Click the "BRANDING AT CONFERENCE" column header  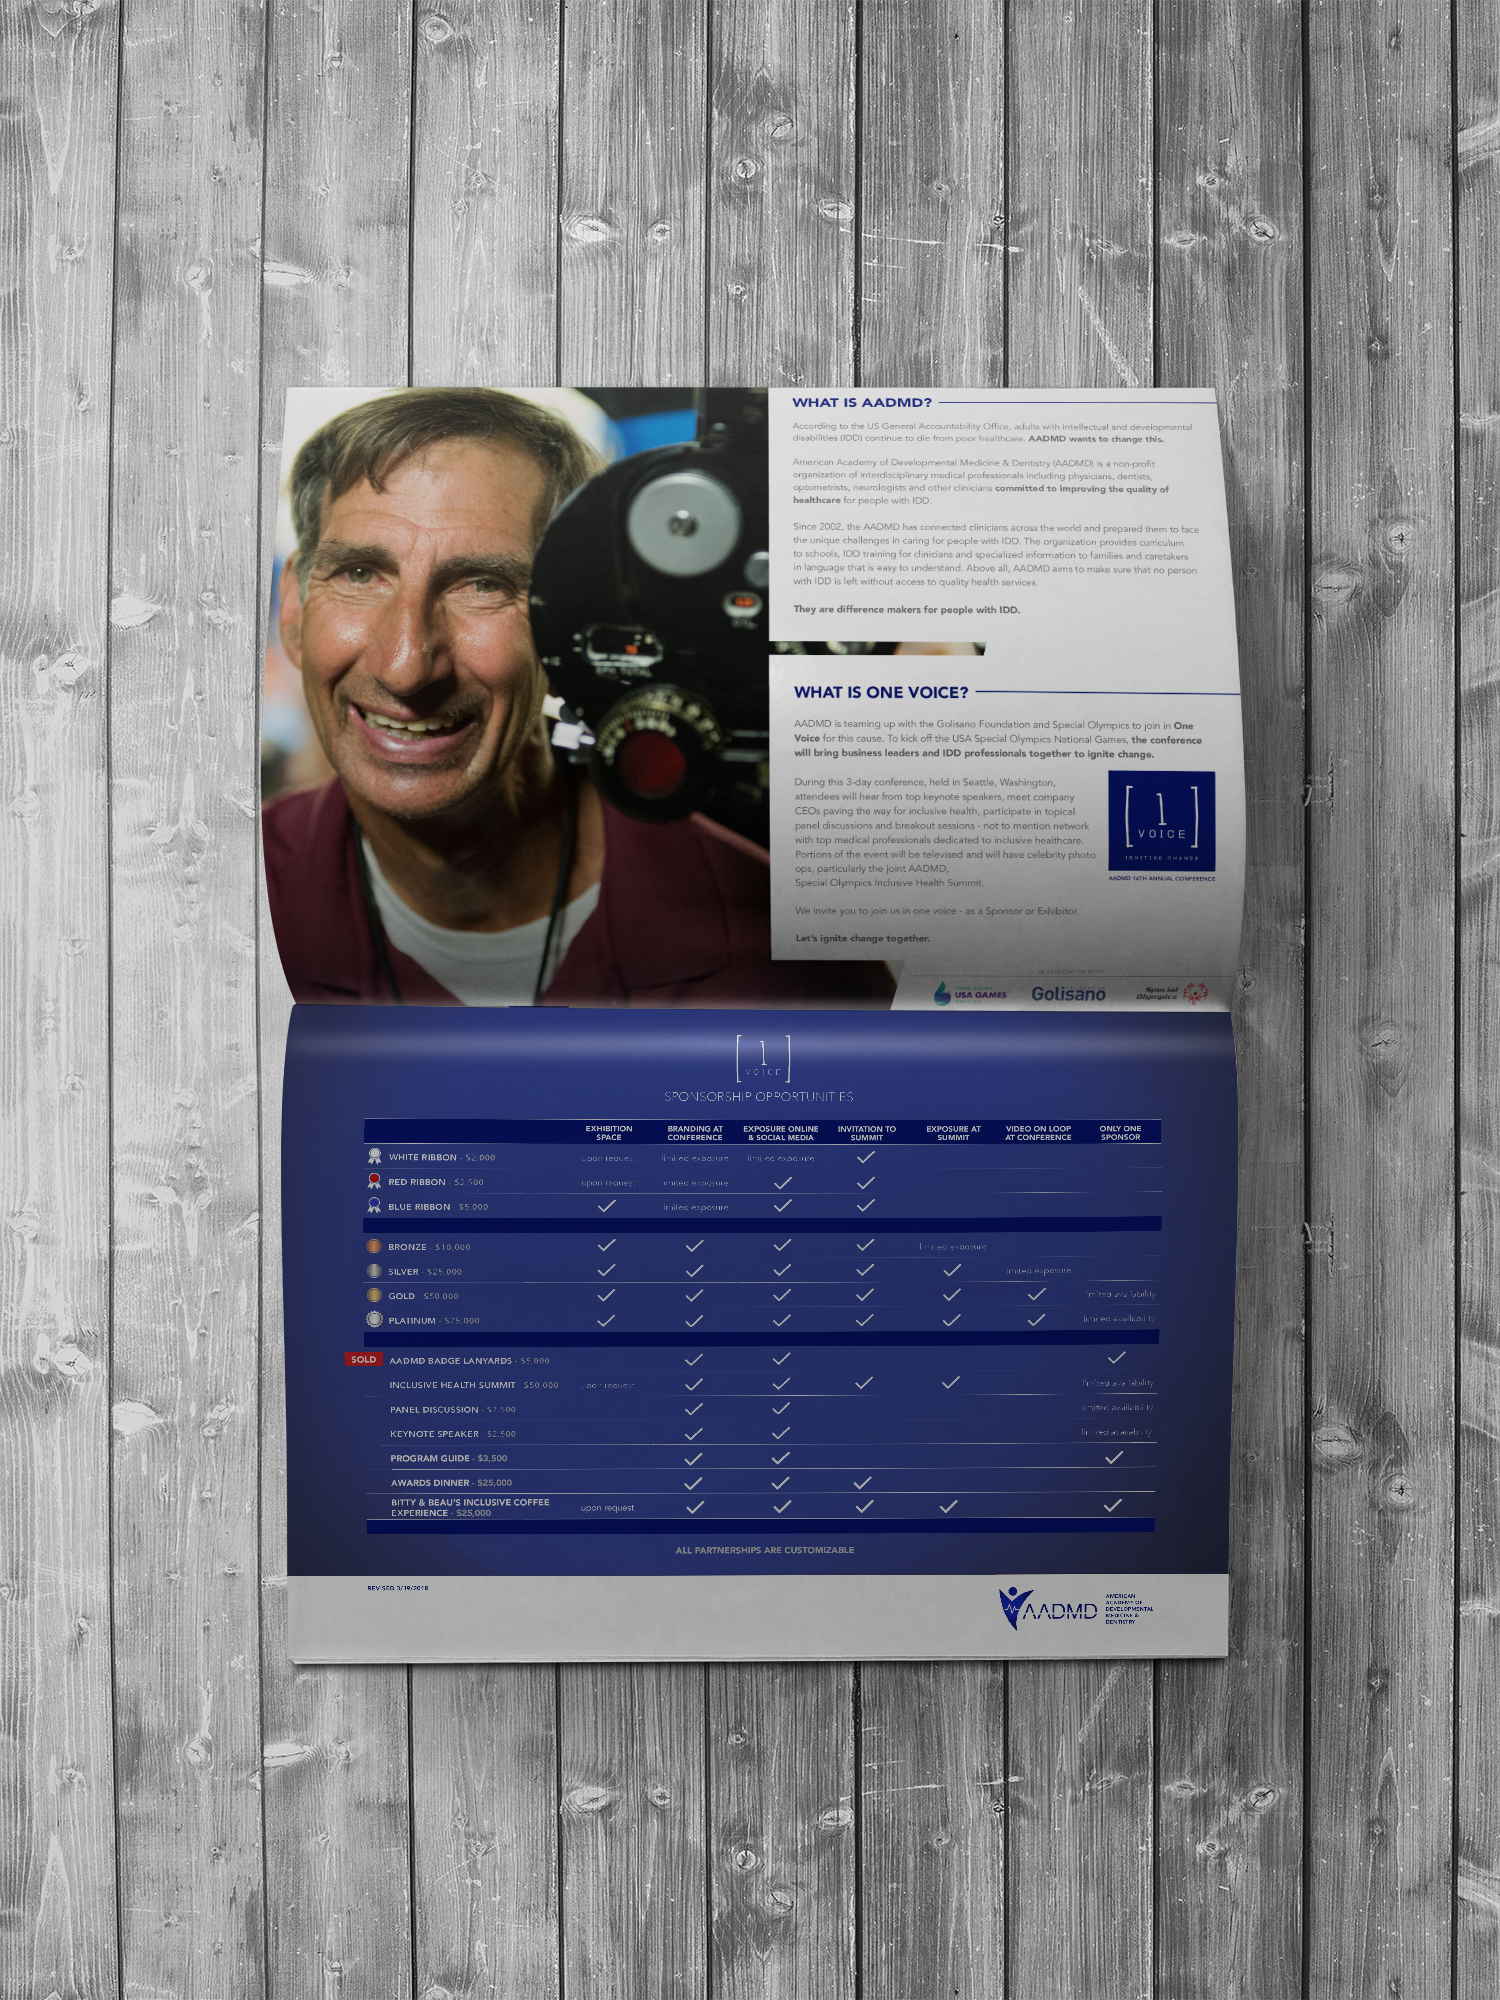[695, 1133]
